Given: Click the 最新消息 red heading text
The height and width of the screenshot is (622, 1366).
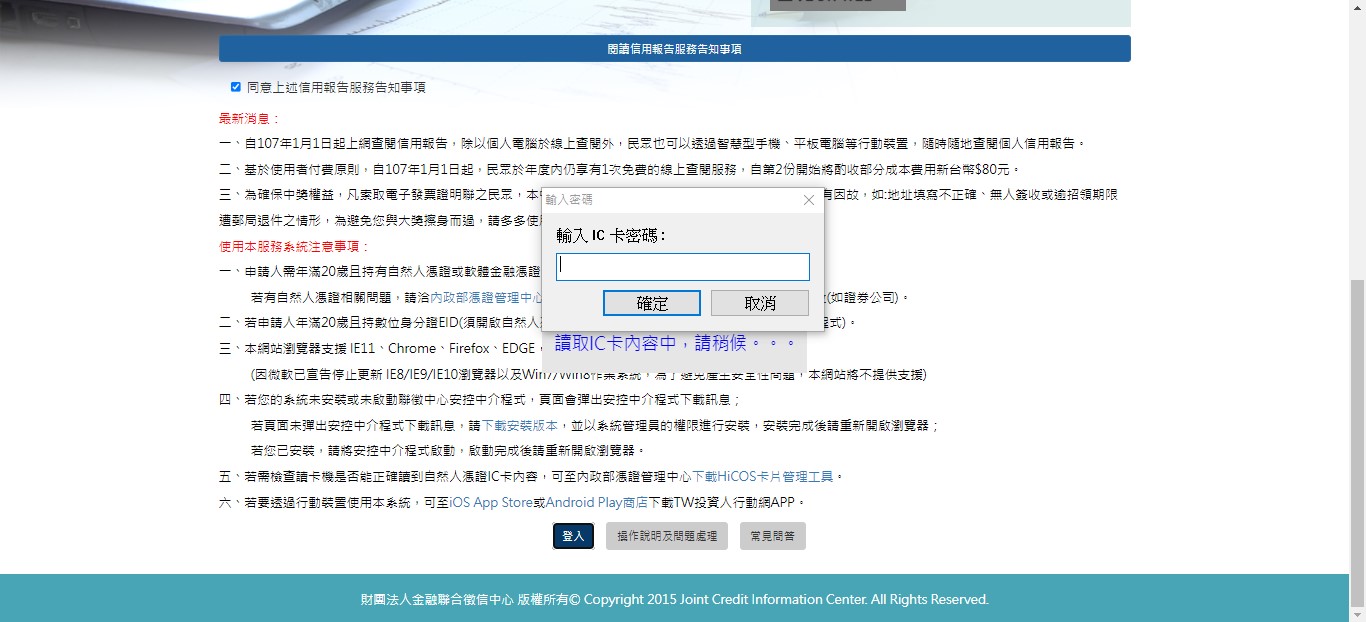Looking at the screenshot, I should coord(250,118).
